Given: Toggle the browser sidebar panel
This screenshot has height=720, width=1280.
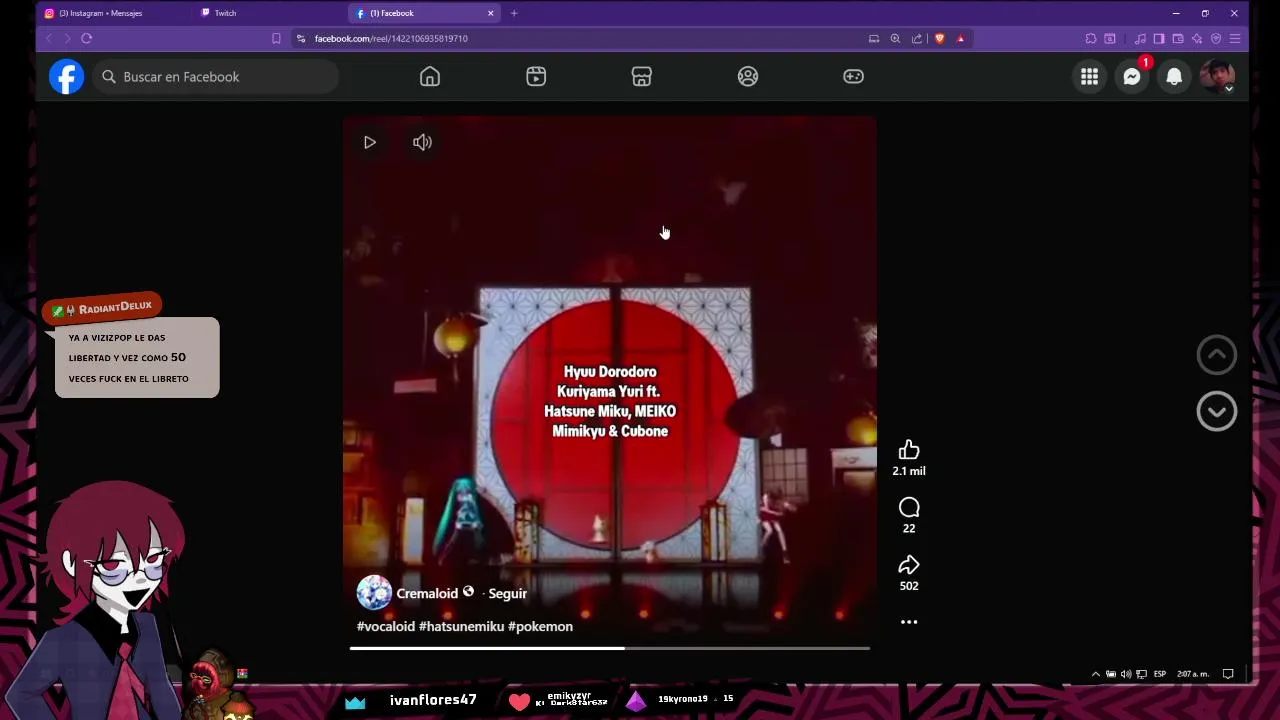Looking at the screenshot, I should tap(1159, 39).
